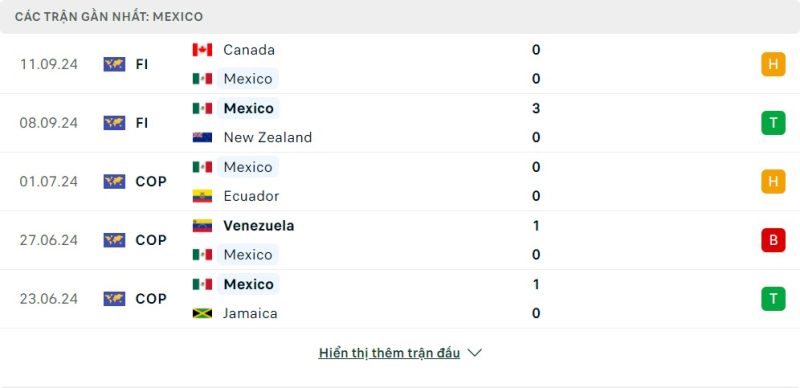800x388 pixels.
Task: Click the 'CÁC TRẬN GẦN NHẤT: MEXICO' header
Action: [109, 17]
